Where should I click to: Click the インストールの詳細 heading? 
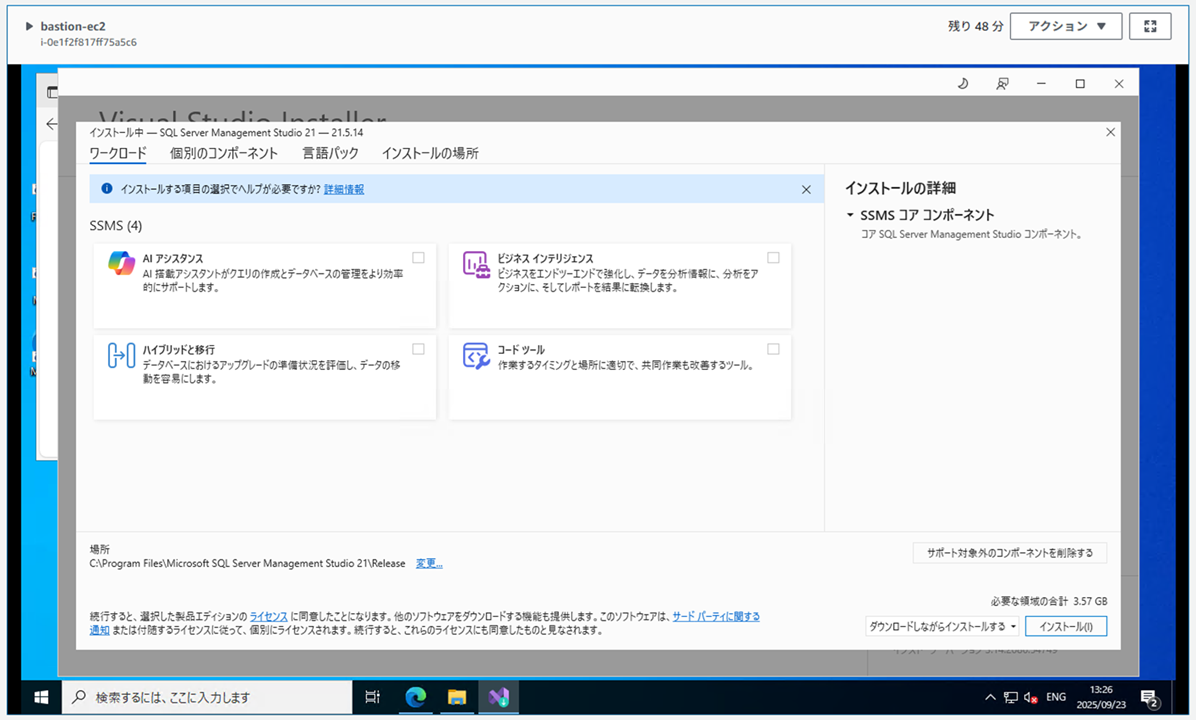click(x=900, y=188)
